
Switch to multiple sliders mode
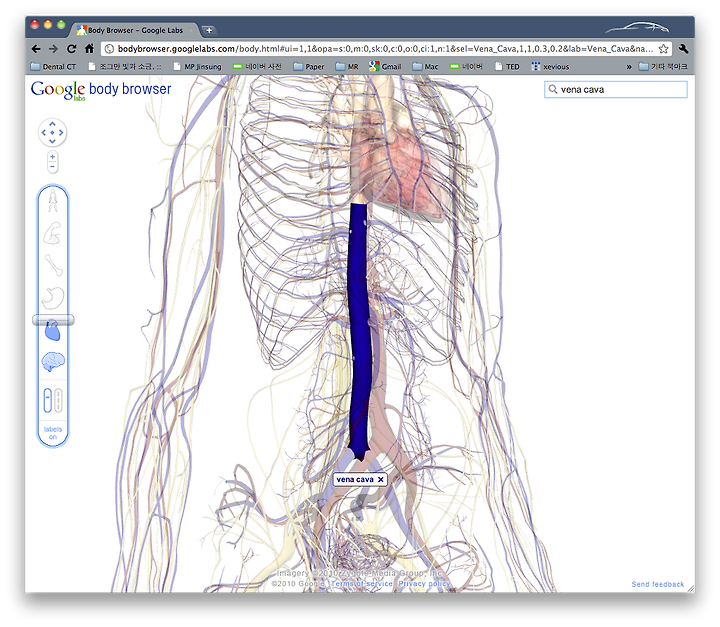pyautogui.click(x=58, y=401)
